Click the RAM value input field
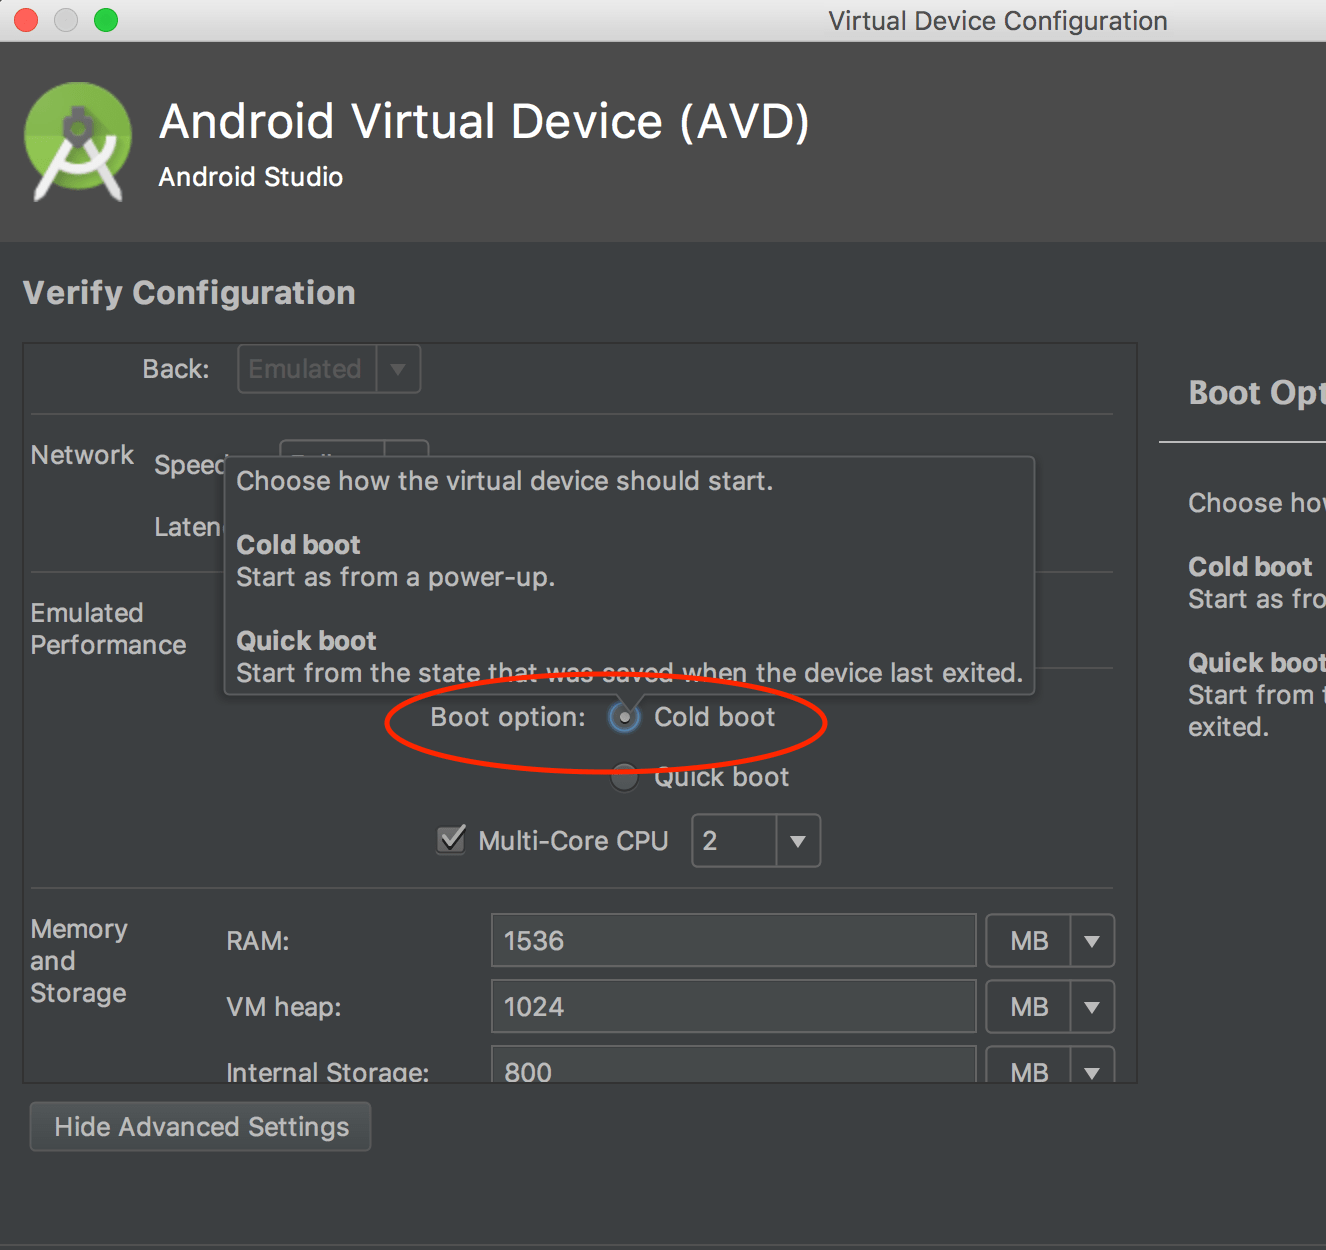This screenshot has height=1250, width=1326. point(733,941)
